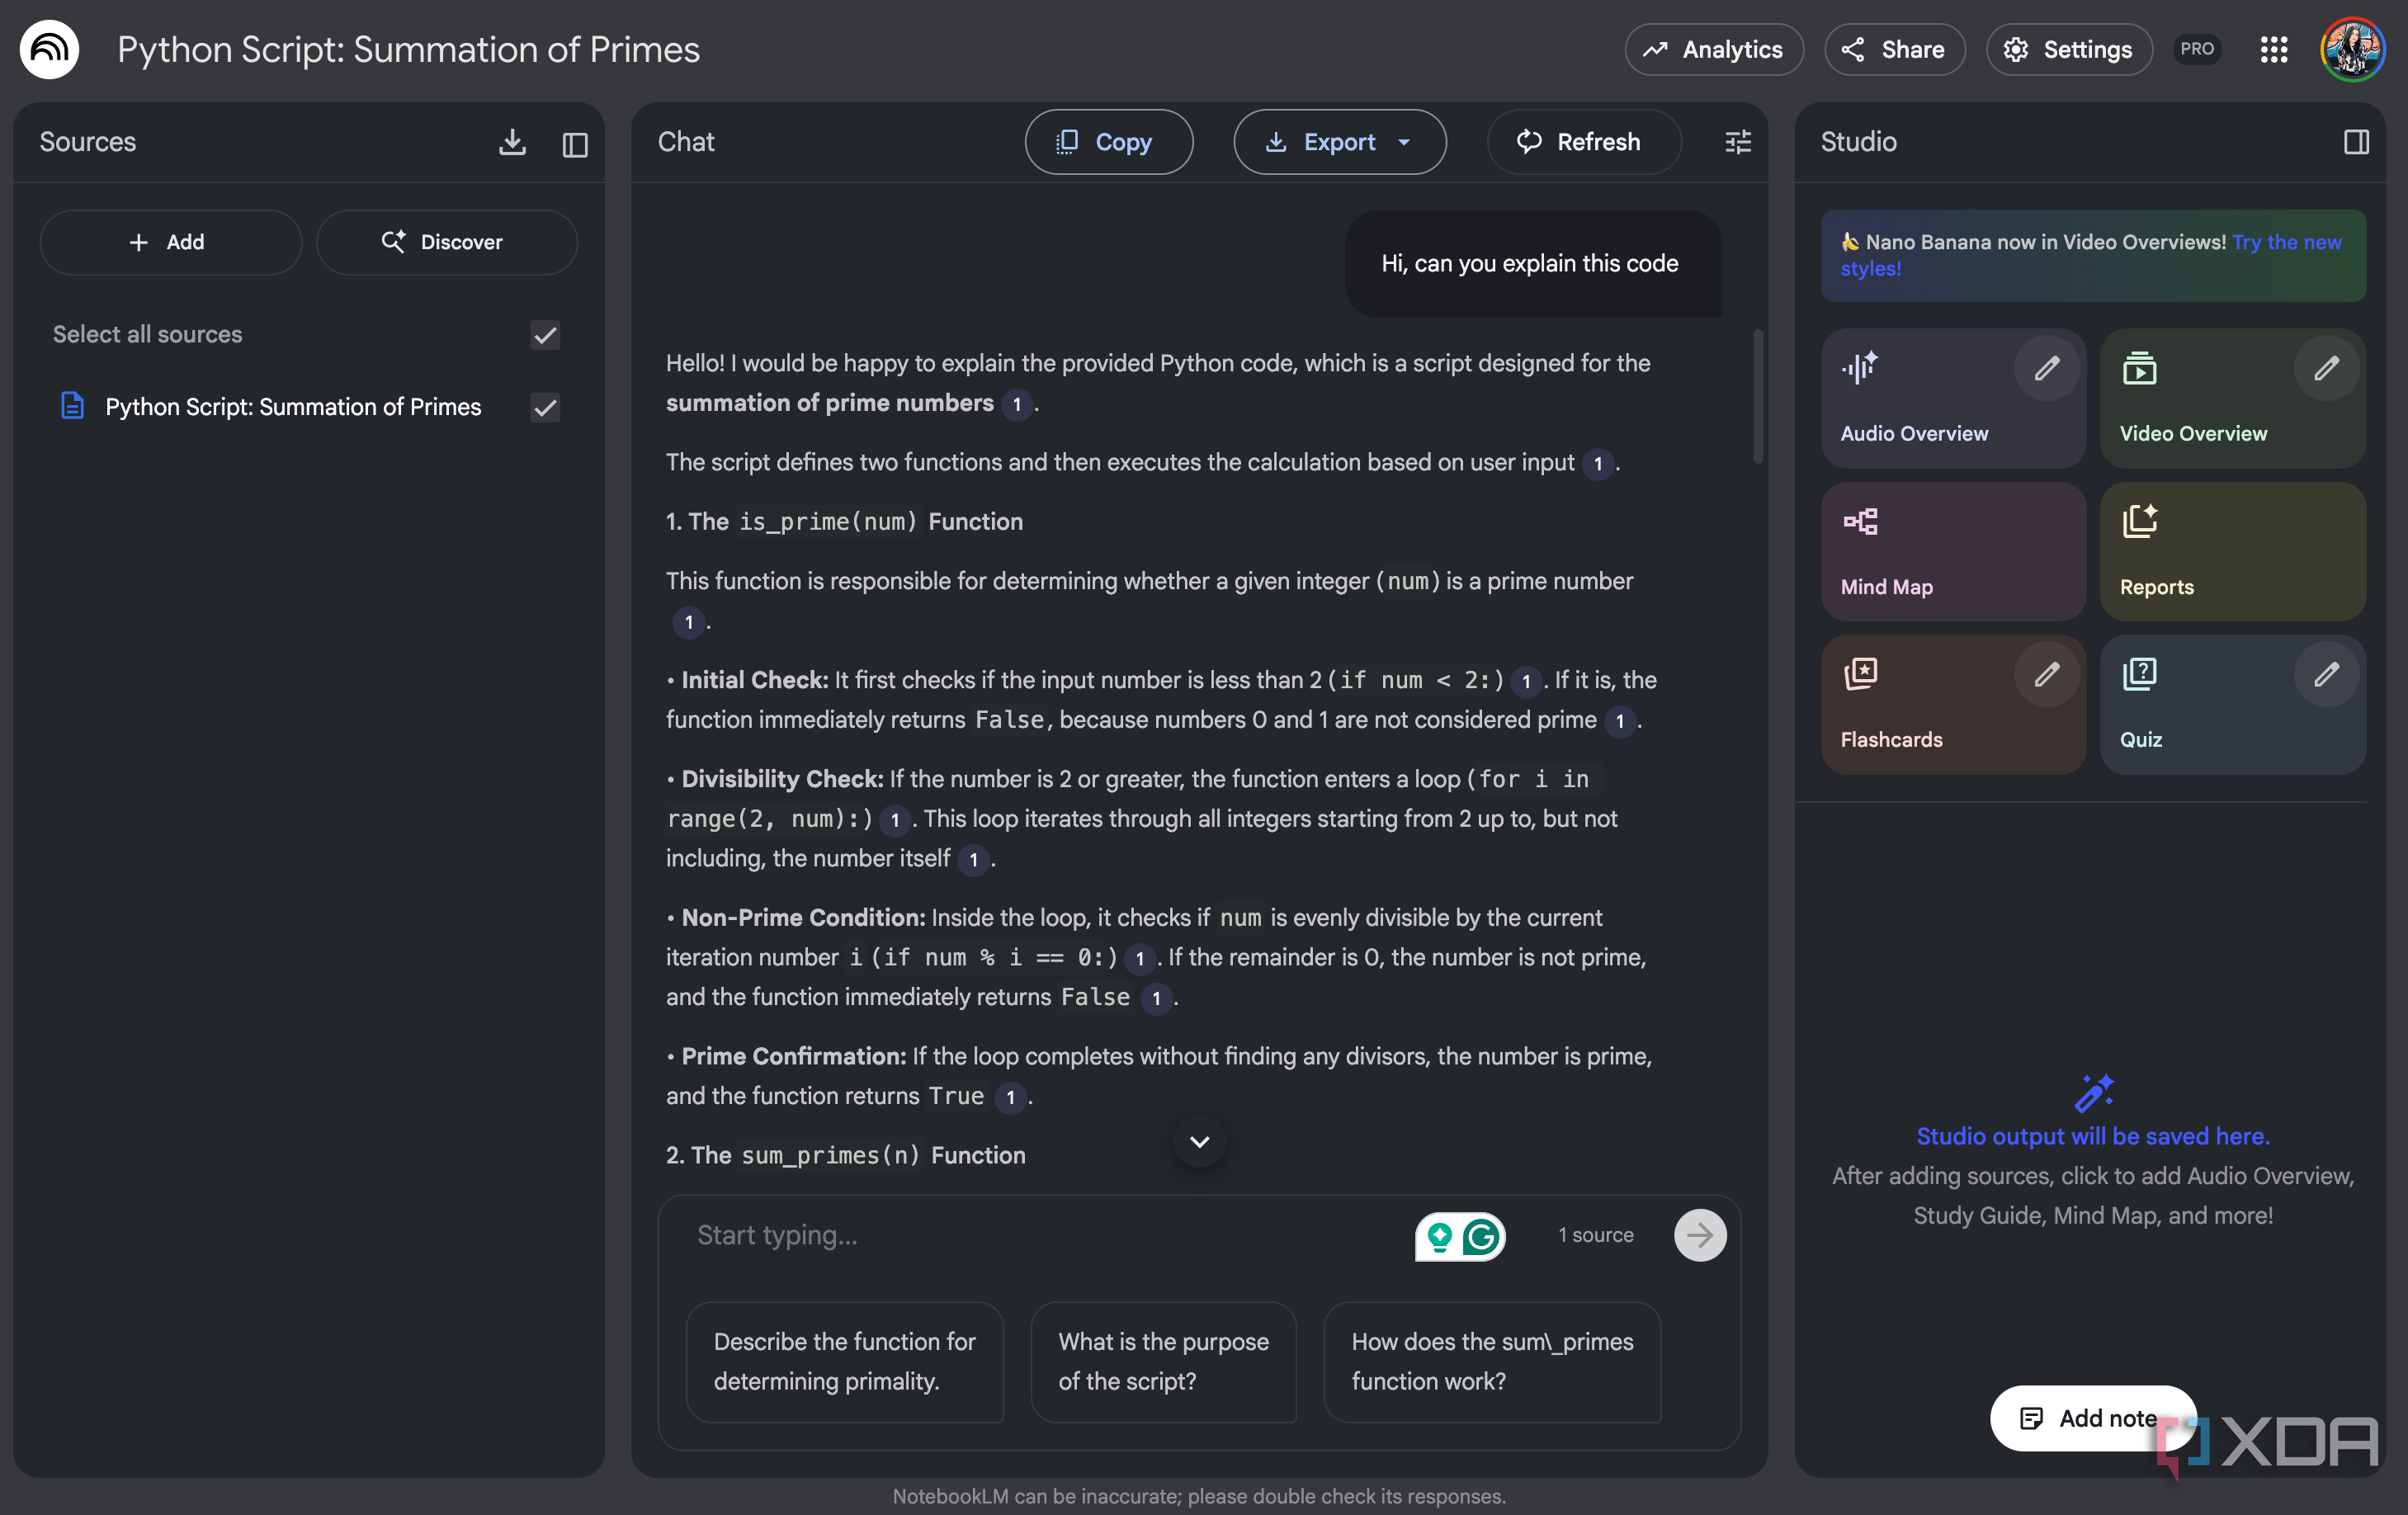Open Analytics

[x=1714, y=49]
